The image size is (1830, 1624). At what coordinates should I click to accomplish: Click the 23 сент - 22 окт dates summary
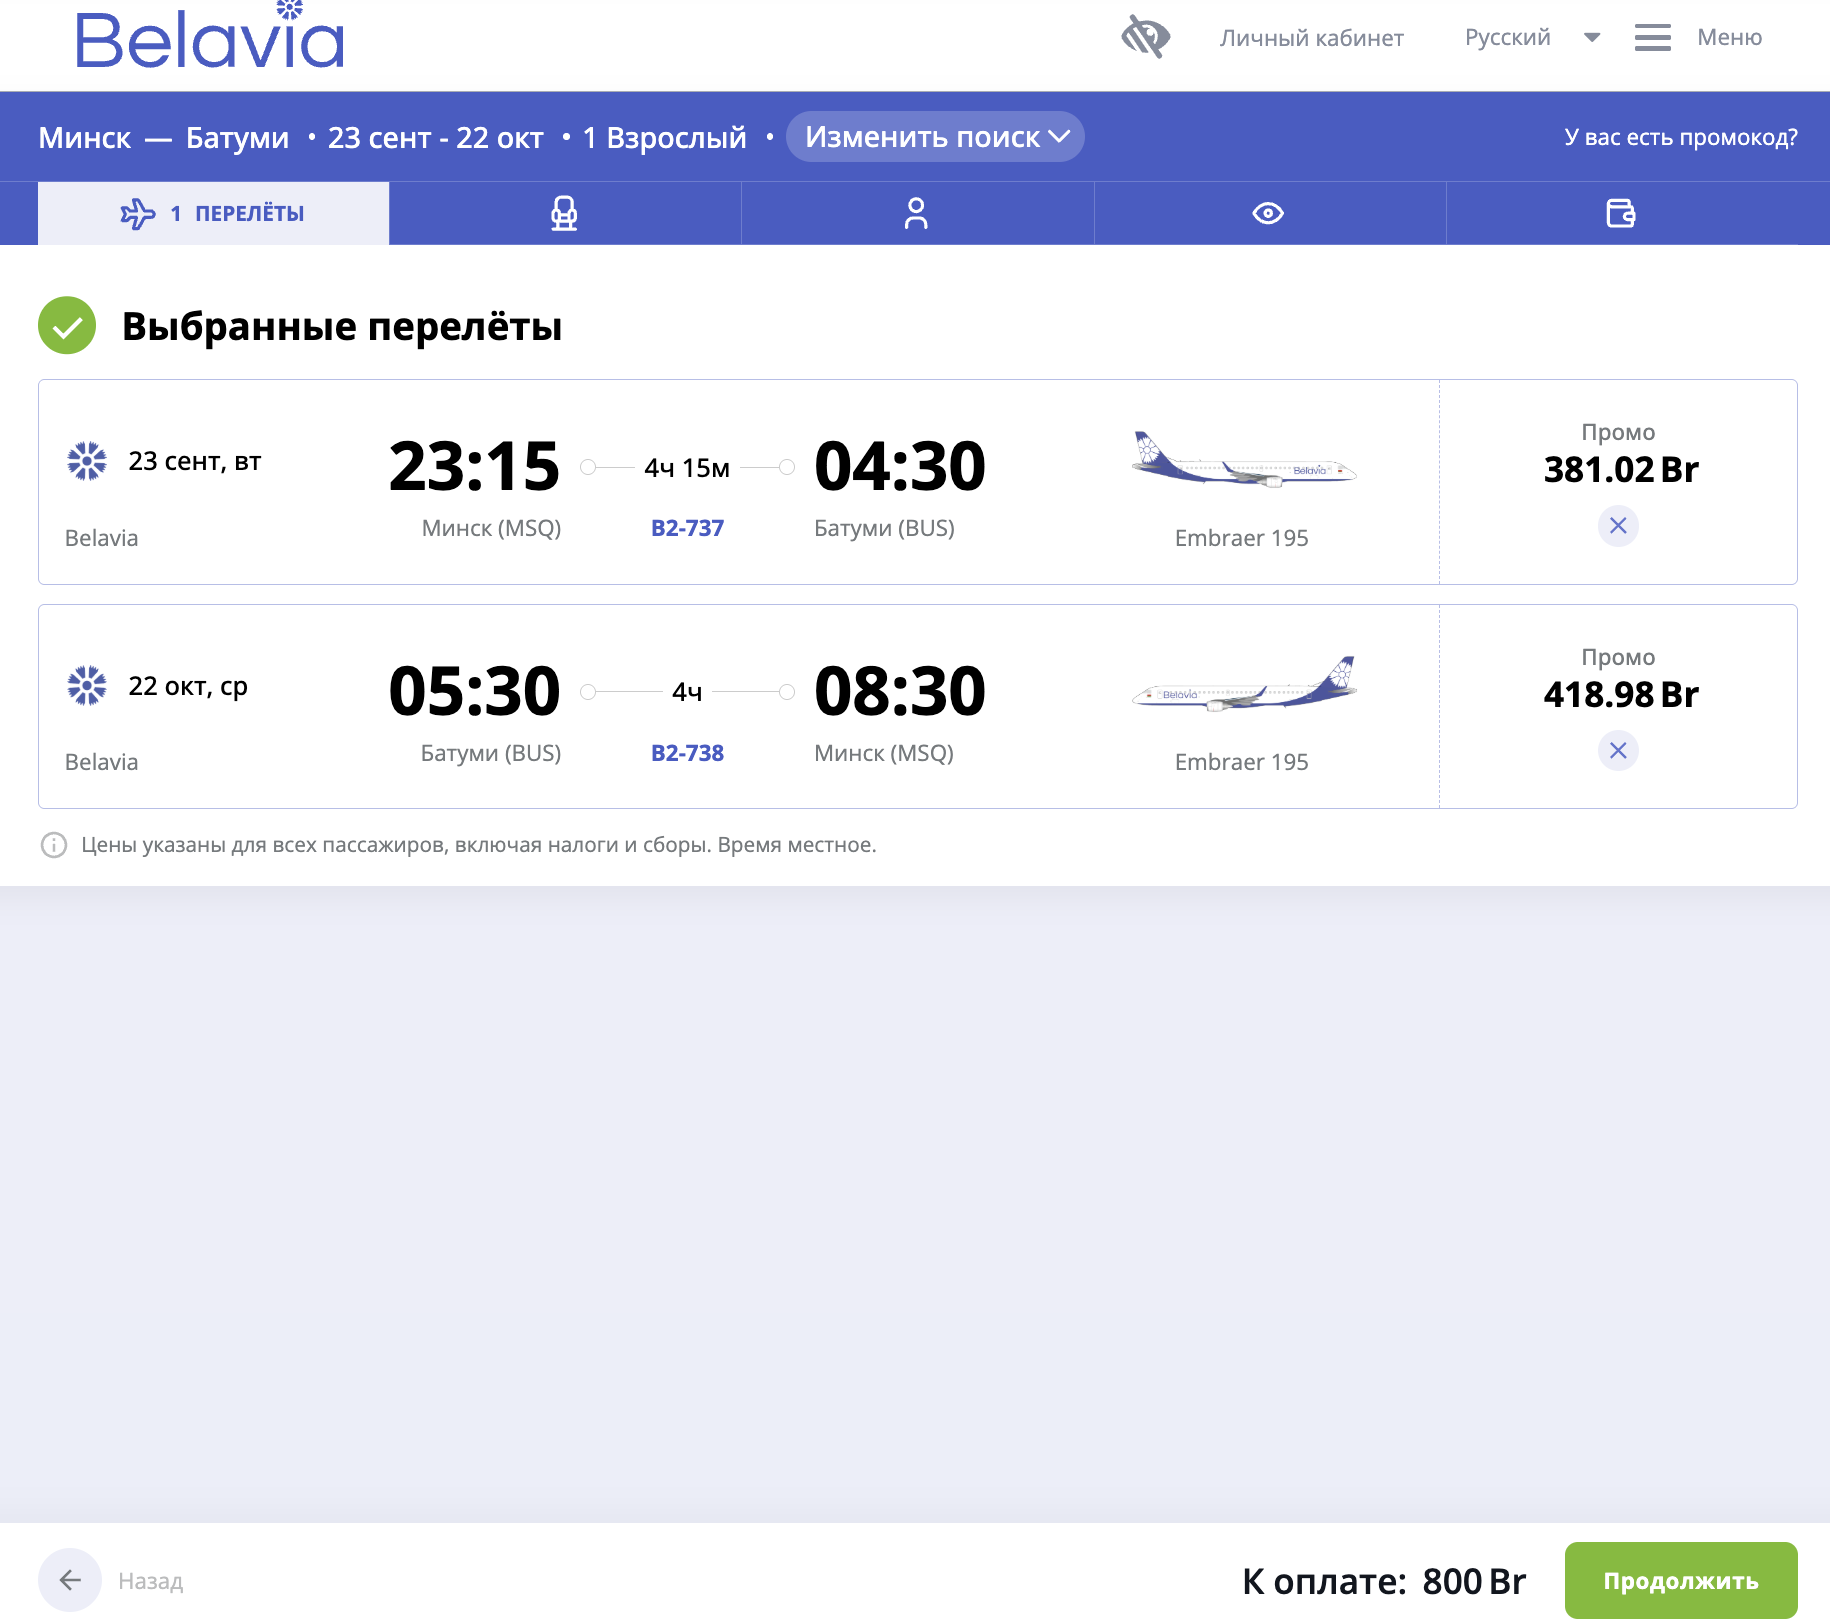(436, 137)
